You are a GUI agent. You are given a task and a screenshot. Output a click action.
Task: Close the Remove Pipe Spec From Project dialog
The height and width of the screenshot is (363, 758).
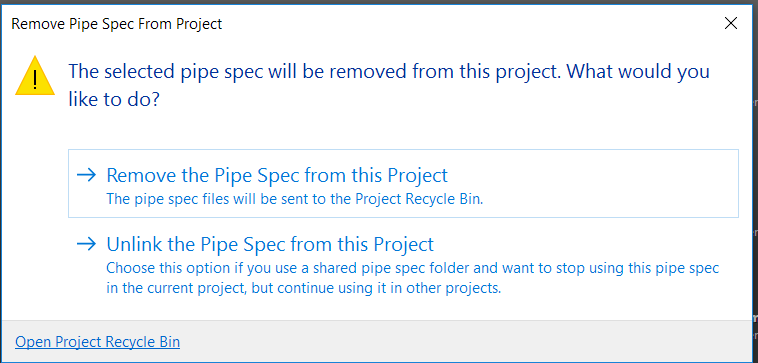pos(730,23)
